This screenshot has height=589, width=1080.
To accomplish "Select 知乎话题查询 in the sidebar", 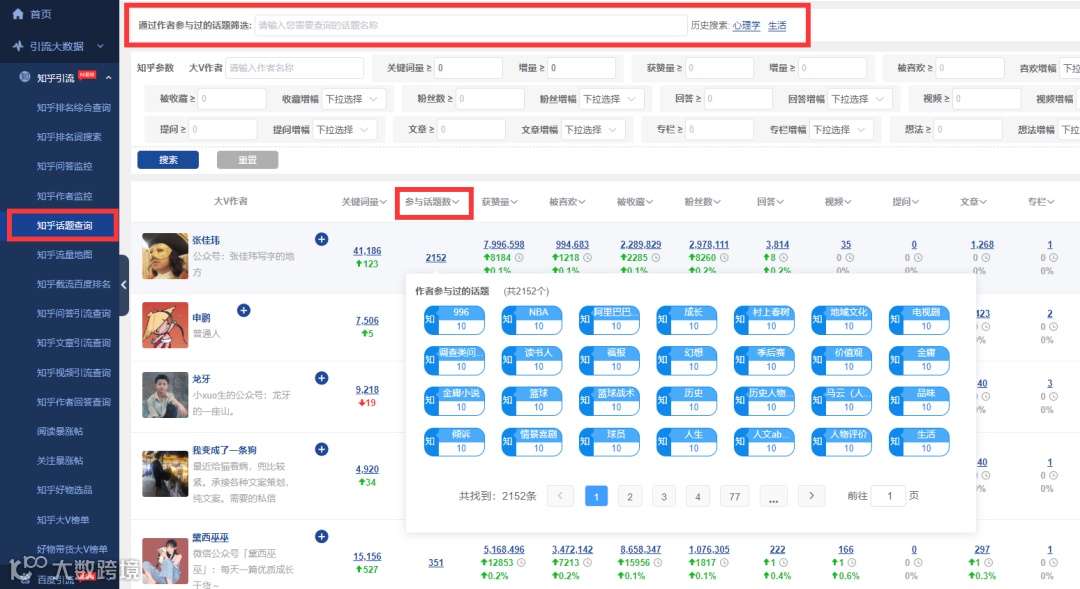I will click(x=64, y=225).
